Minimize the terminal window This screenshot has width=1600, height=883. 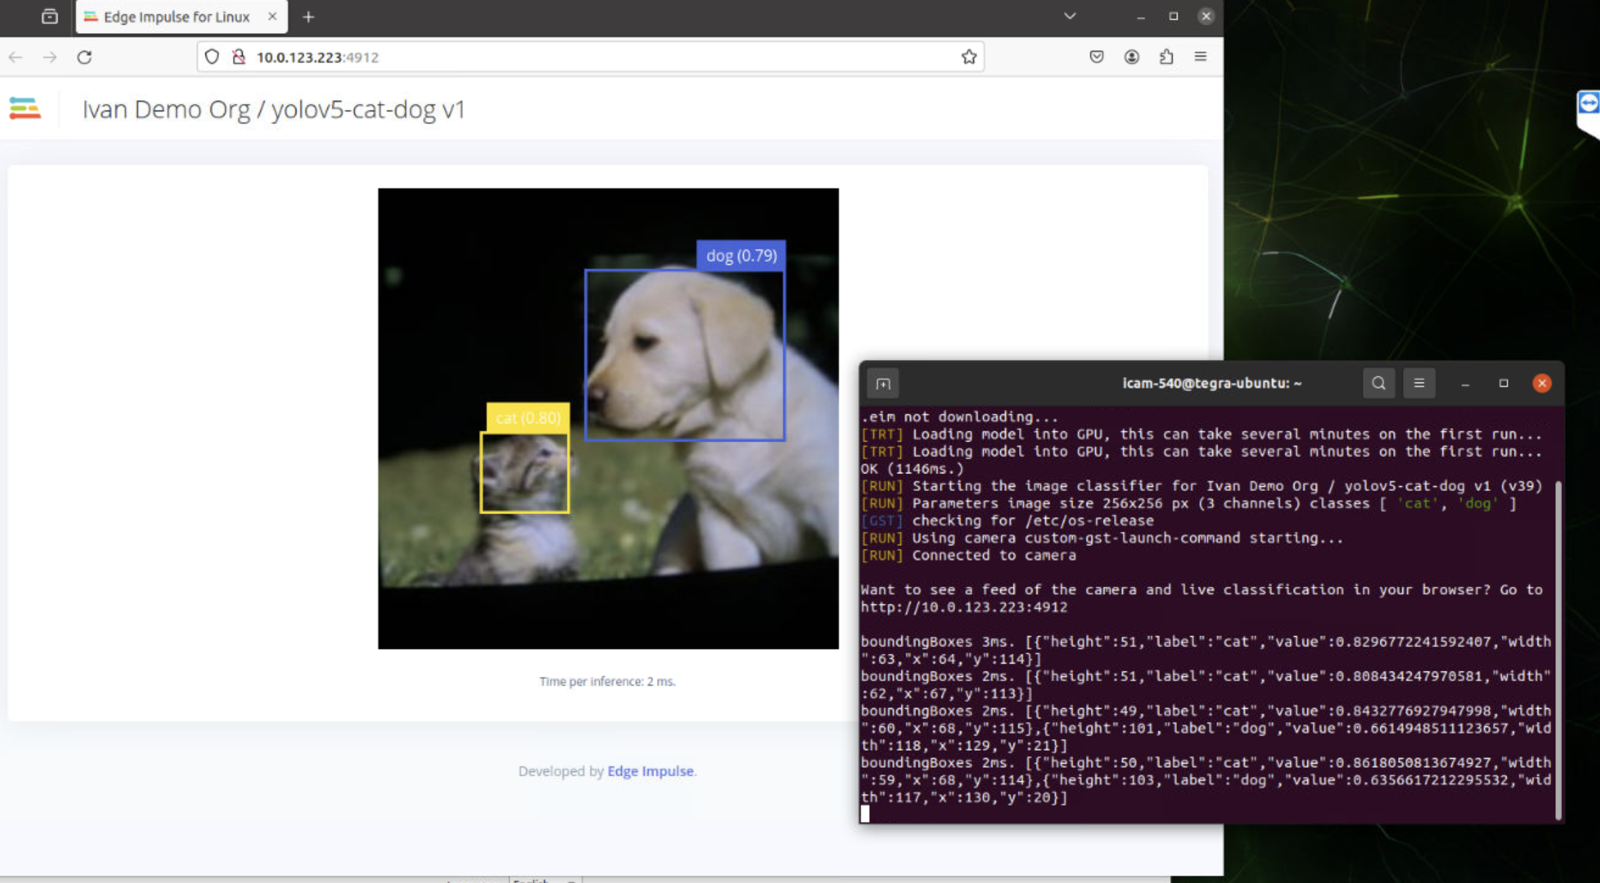point(1465,383)
